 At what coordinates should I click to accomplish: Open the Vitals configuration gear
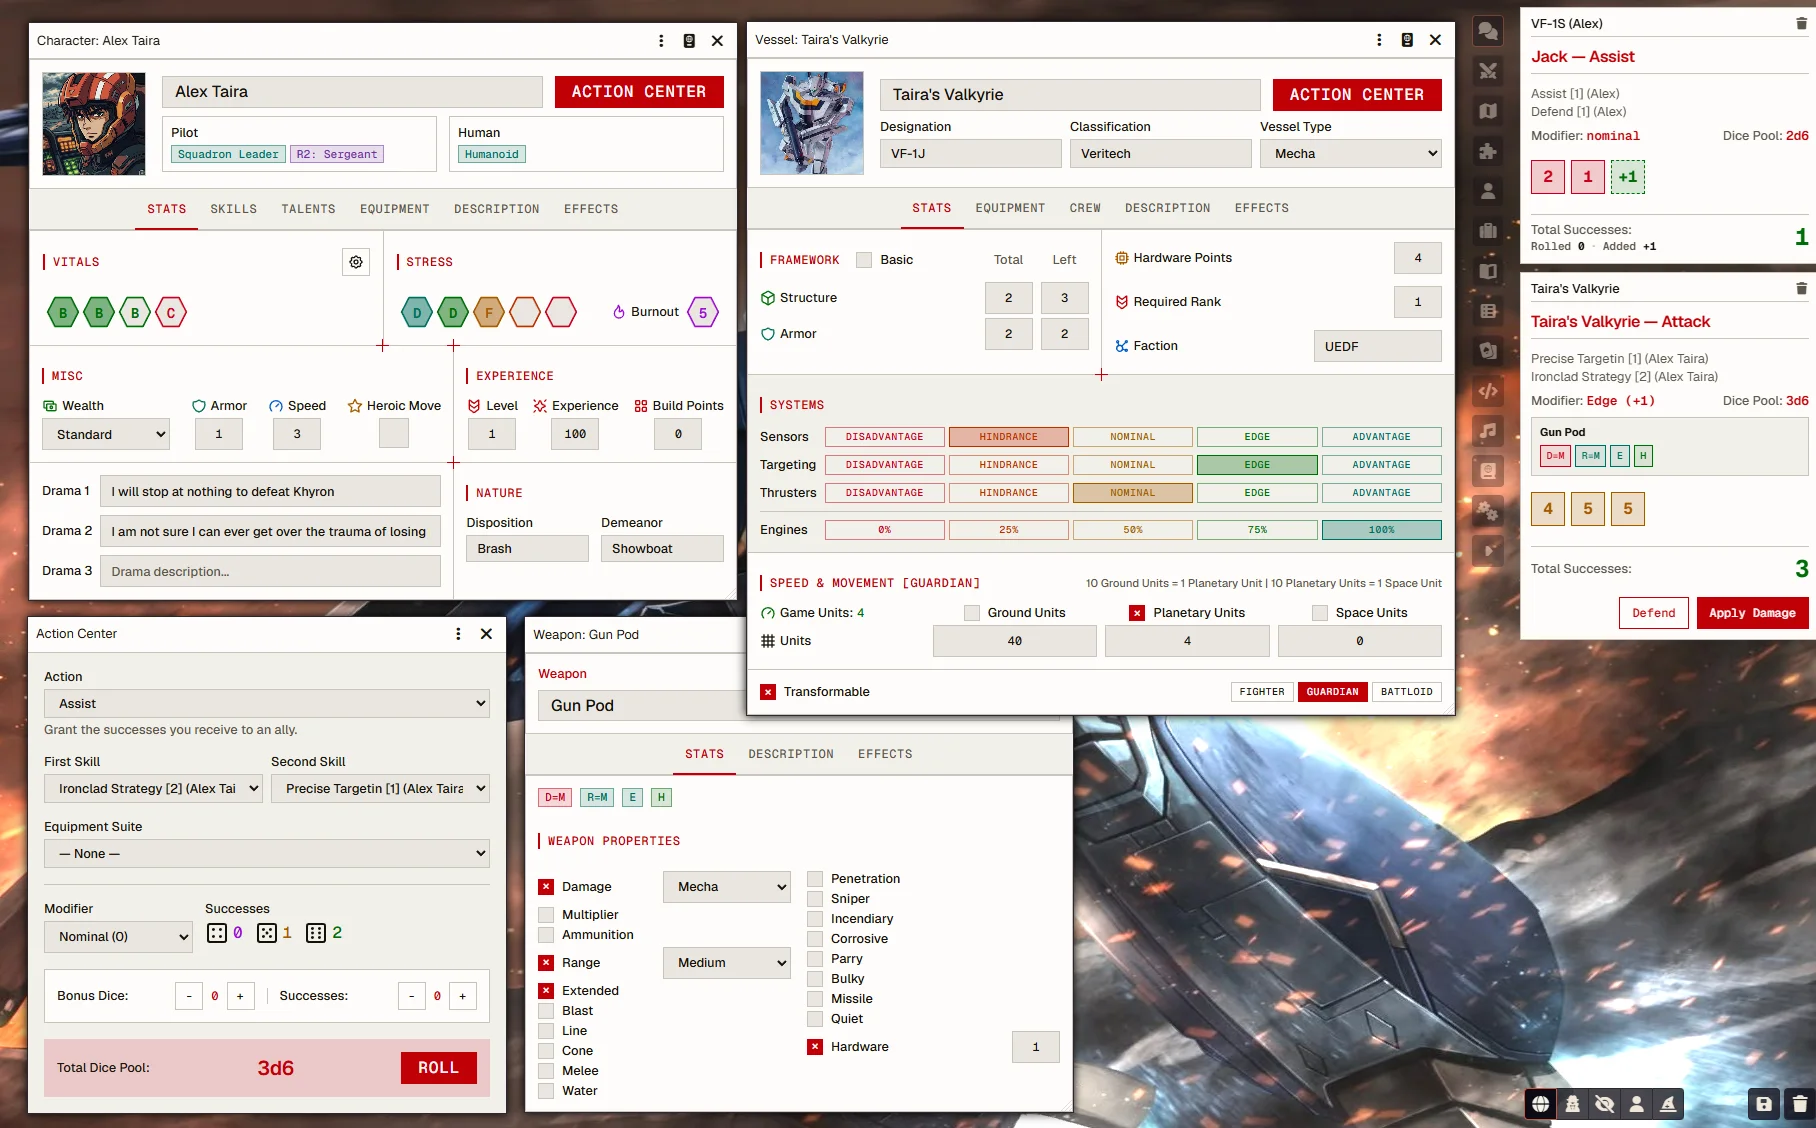(356, 262)
